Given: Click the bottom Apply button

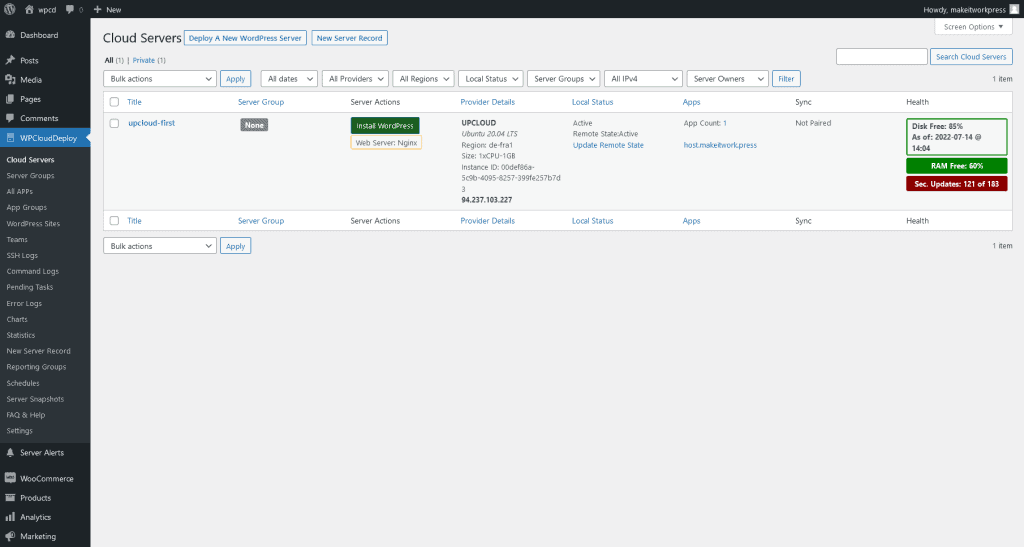Looking at the screenshot, I should (236, 246).
